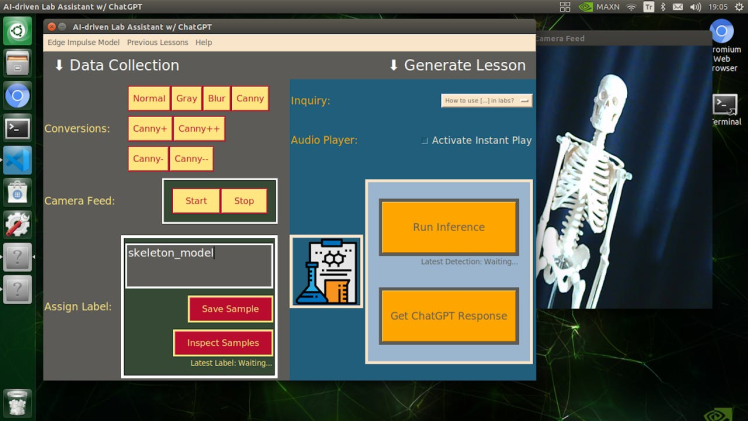This screenshot has width=748, height=421.
Task: Open the Bluetooth indicator in top bar
Action: click(663, 7)
